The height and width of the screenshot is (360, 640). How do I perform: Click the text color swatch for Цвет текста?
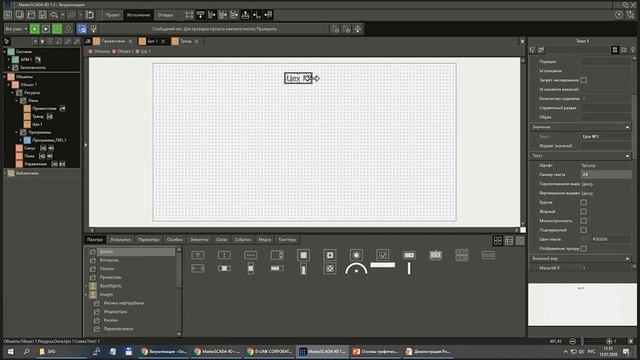coord(586,239)
